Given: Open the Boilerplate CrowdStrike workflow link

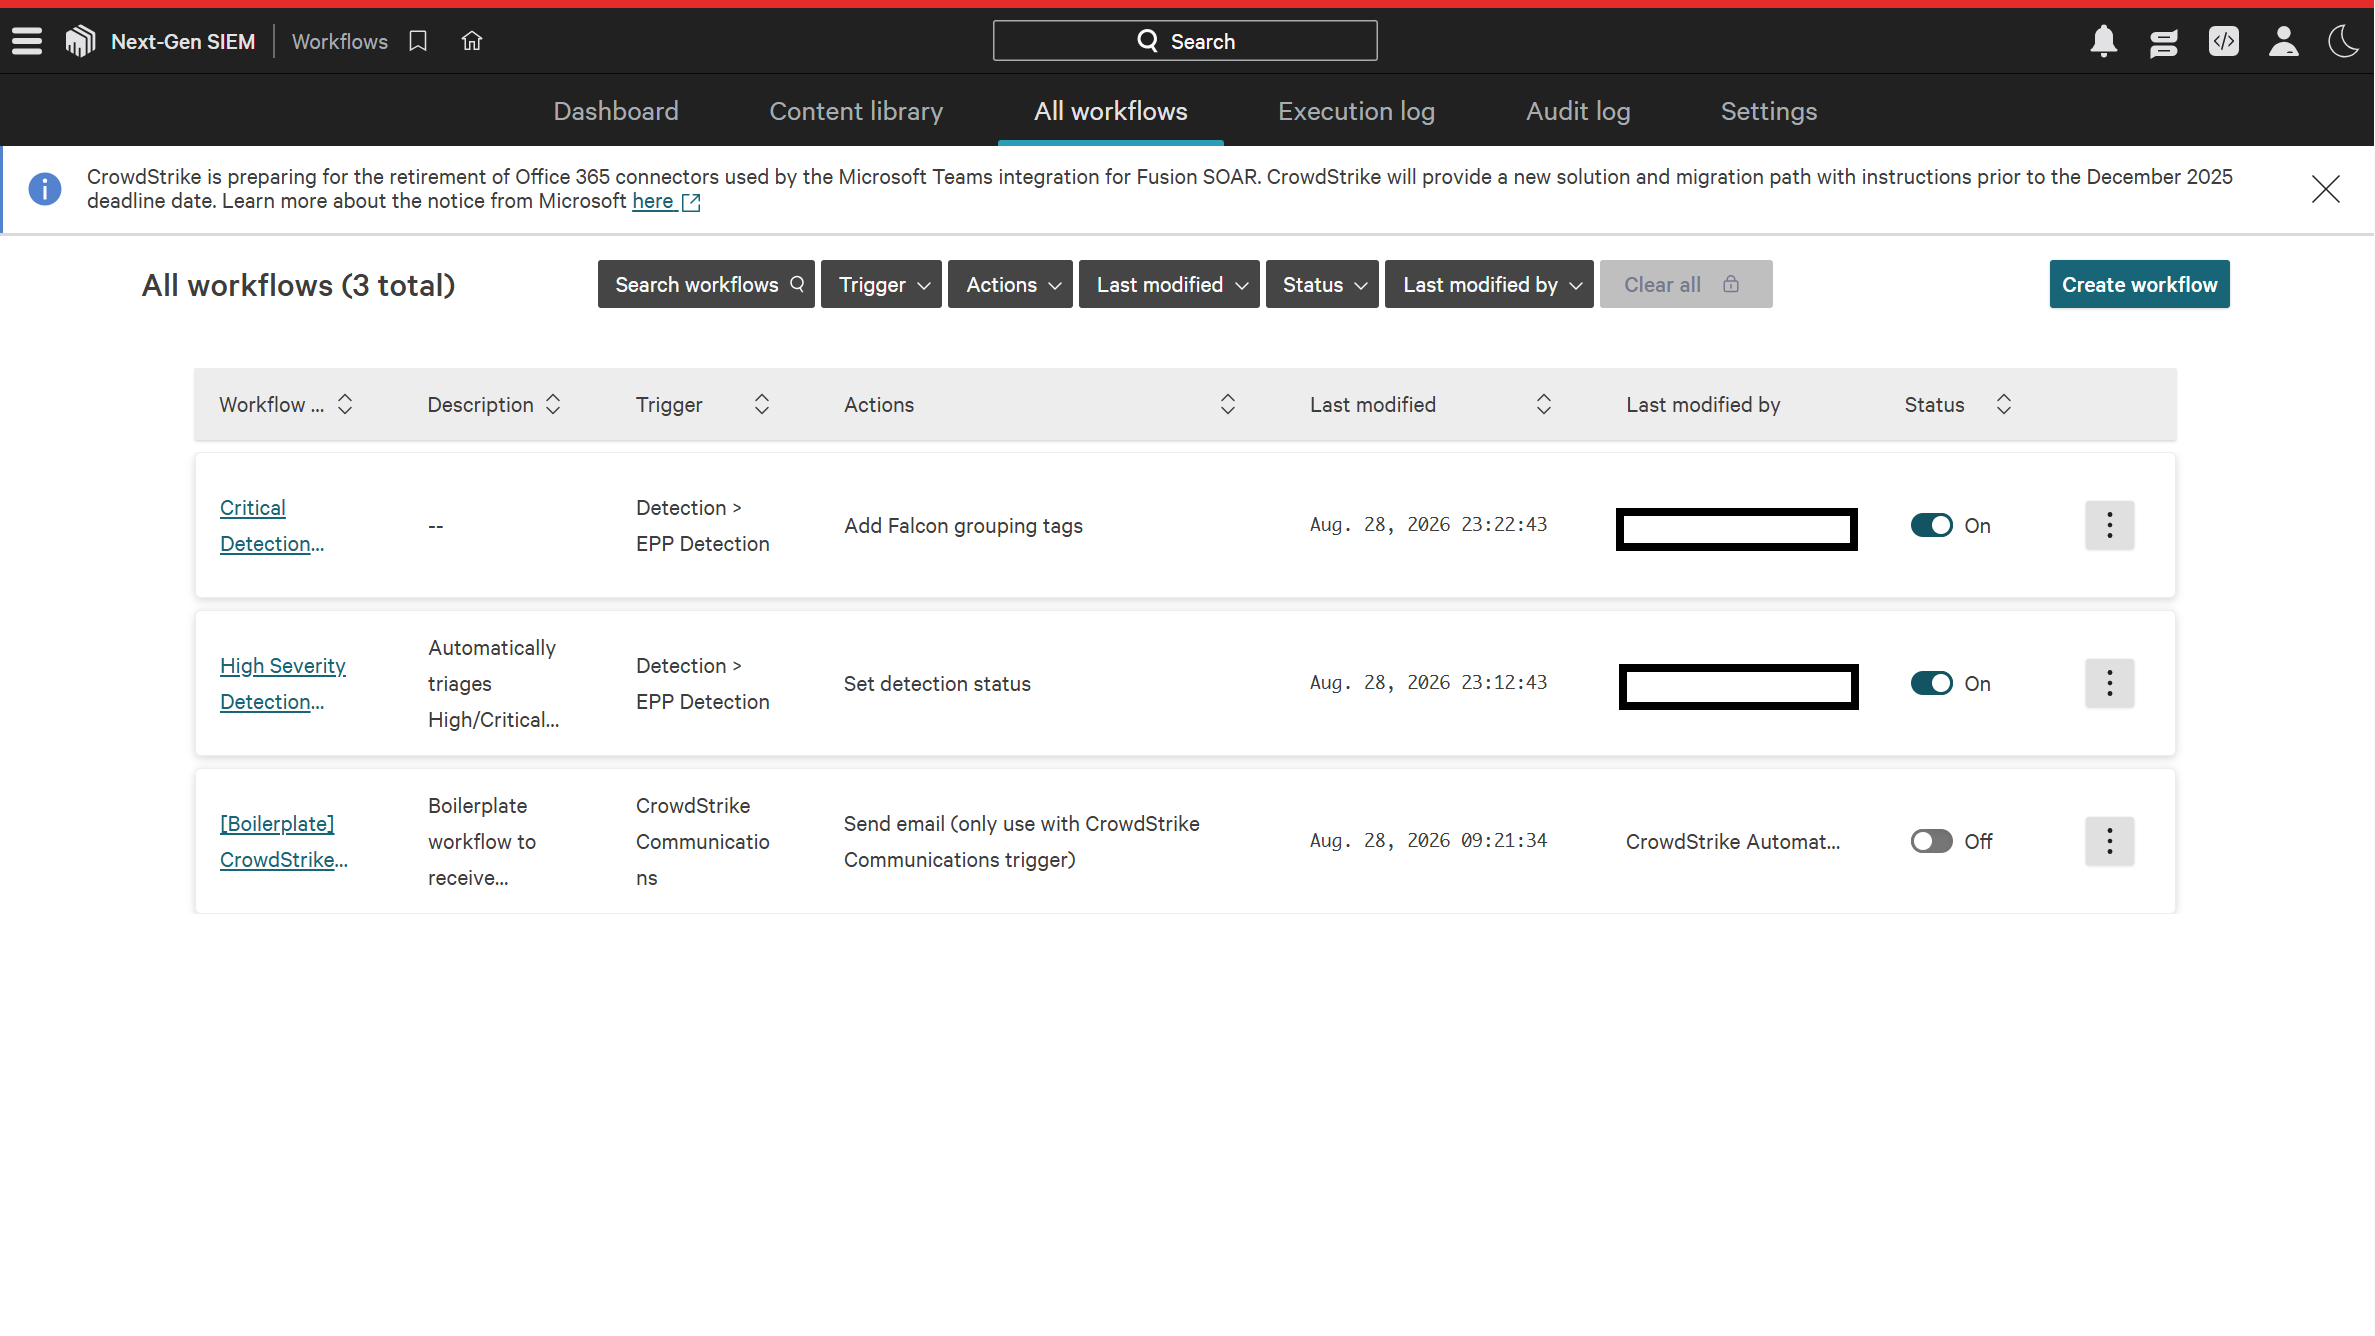Looking at the screenshot, I should pyautogui.click(x=284, y=842).
